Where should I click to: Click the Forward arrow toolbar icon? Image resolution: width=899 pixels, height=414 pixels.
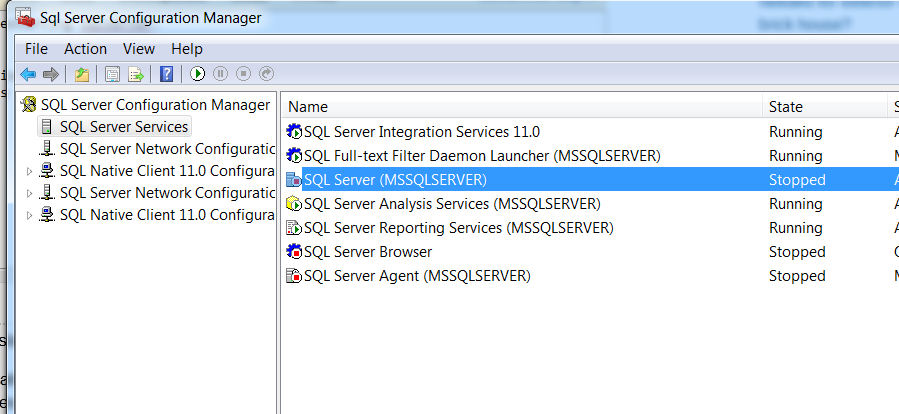(x=51, y=74)
